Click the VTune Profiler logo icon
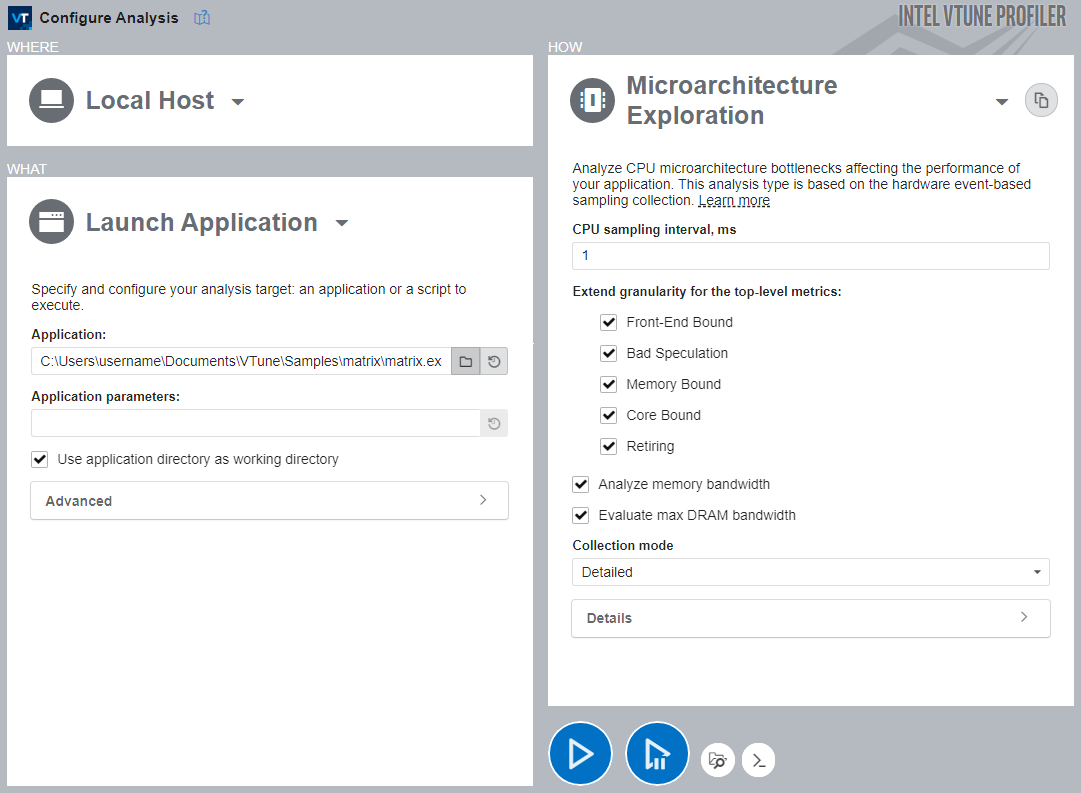The width and height of the screenshot is (1081, 793). click(19, 17)
